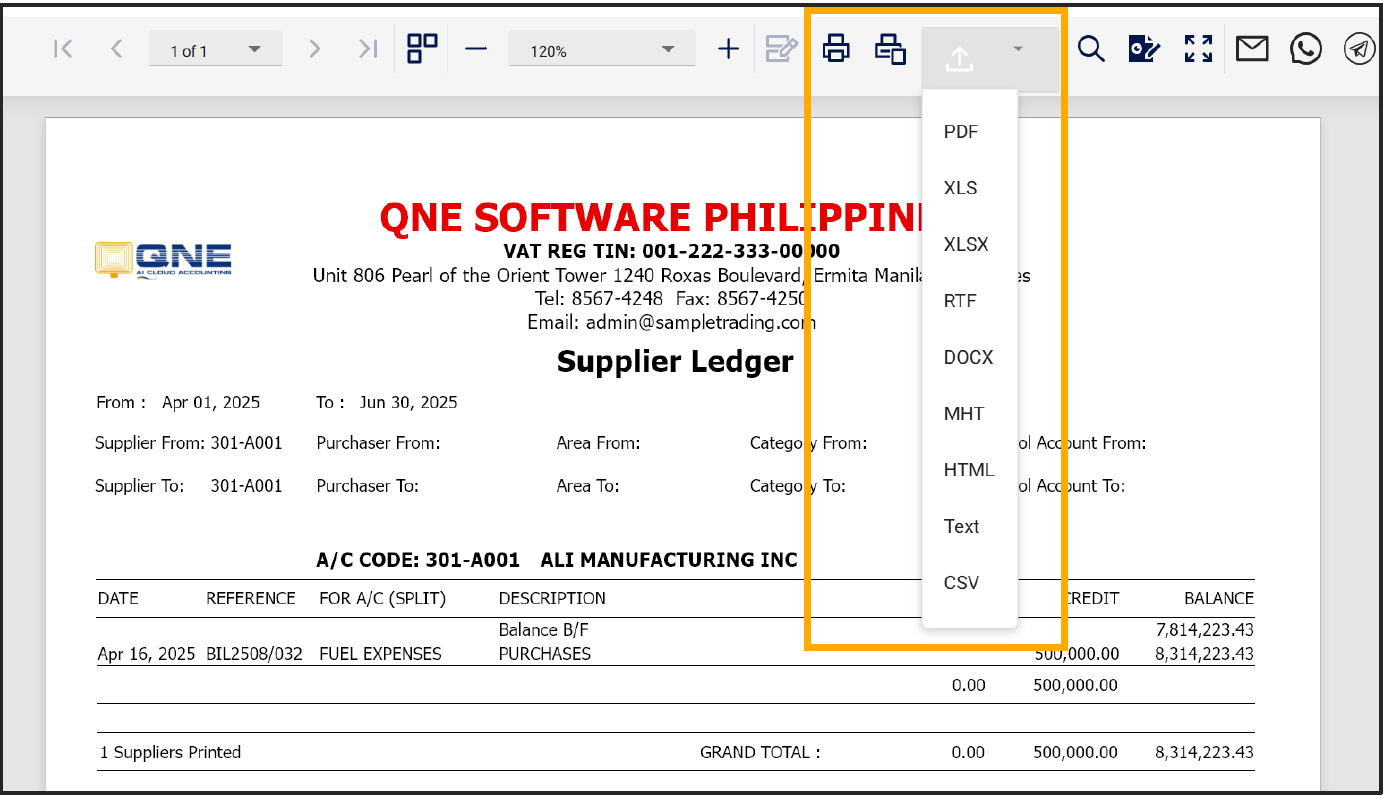Click the edit fields pencil icon
This screenshot has height=796, width=1384.
click(x=781, y=48)
